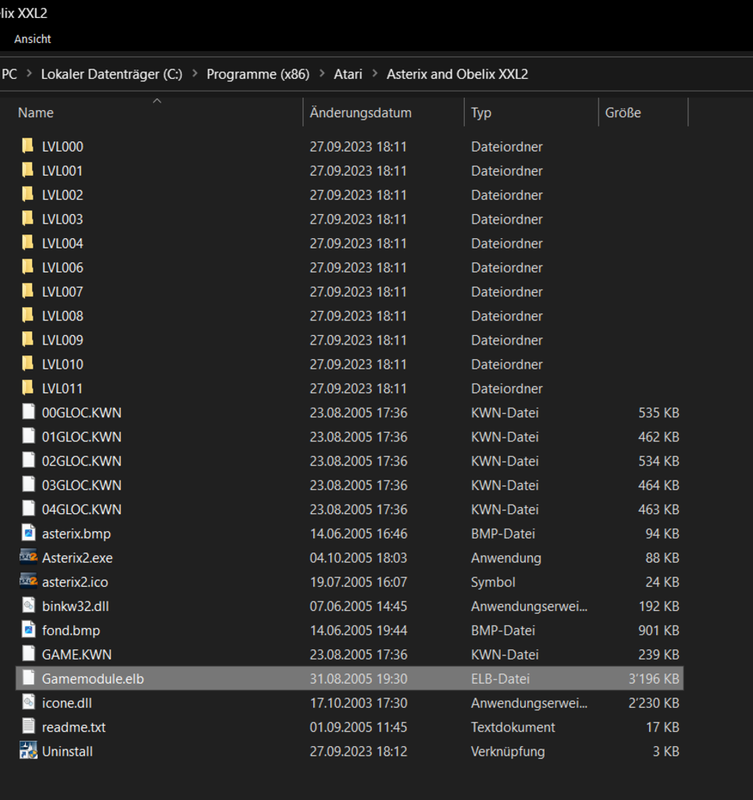Click the 03GLOC.KWN file icon
753x800 pixels.
[29, 485]
